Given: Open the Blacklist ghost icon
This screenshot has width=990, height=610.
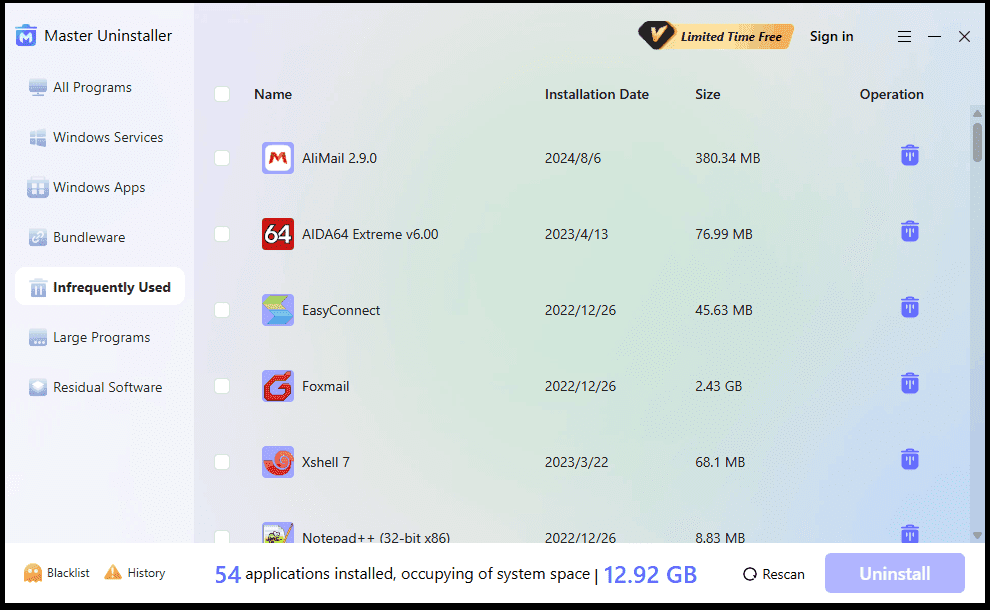Looking at the screenshot, I should coord(33,573).
